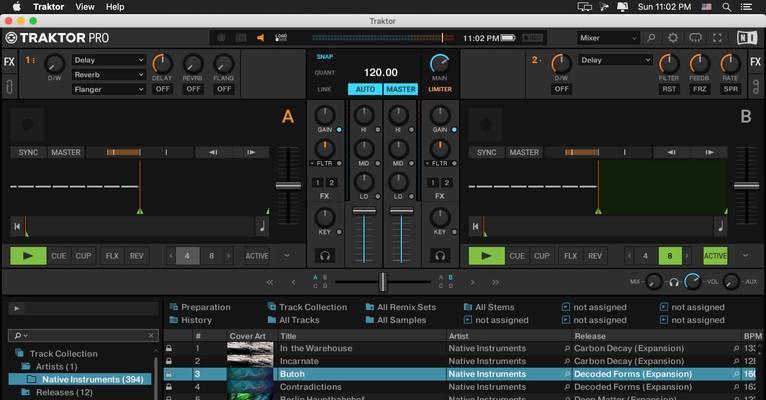Click deck A tempo fader handle
The image size is (766, 400).
click(x=288, y=186)
